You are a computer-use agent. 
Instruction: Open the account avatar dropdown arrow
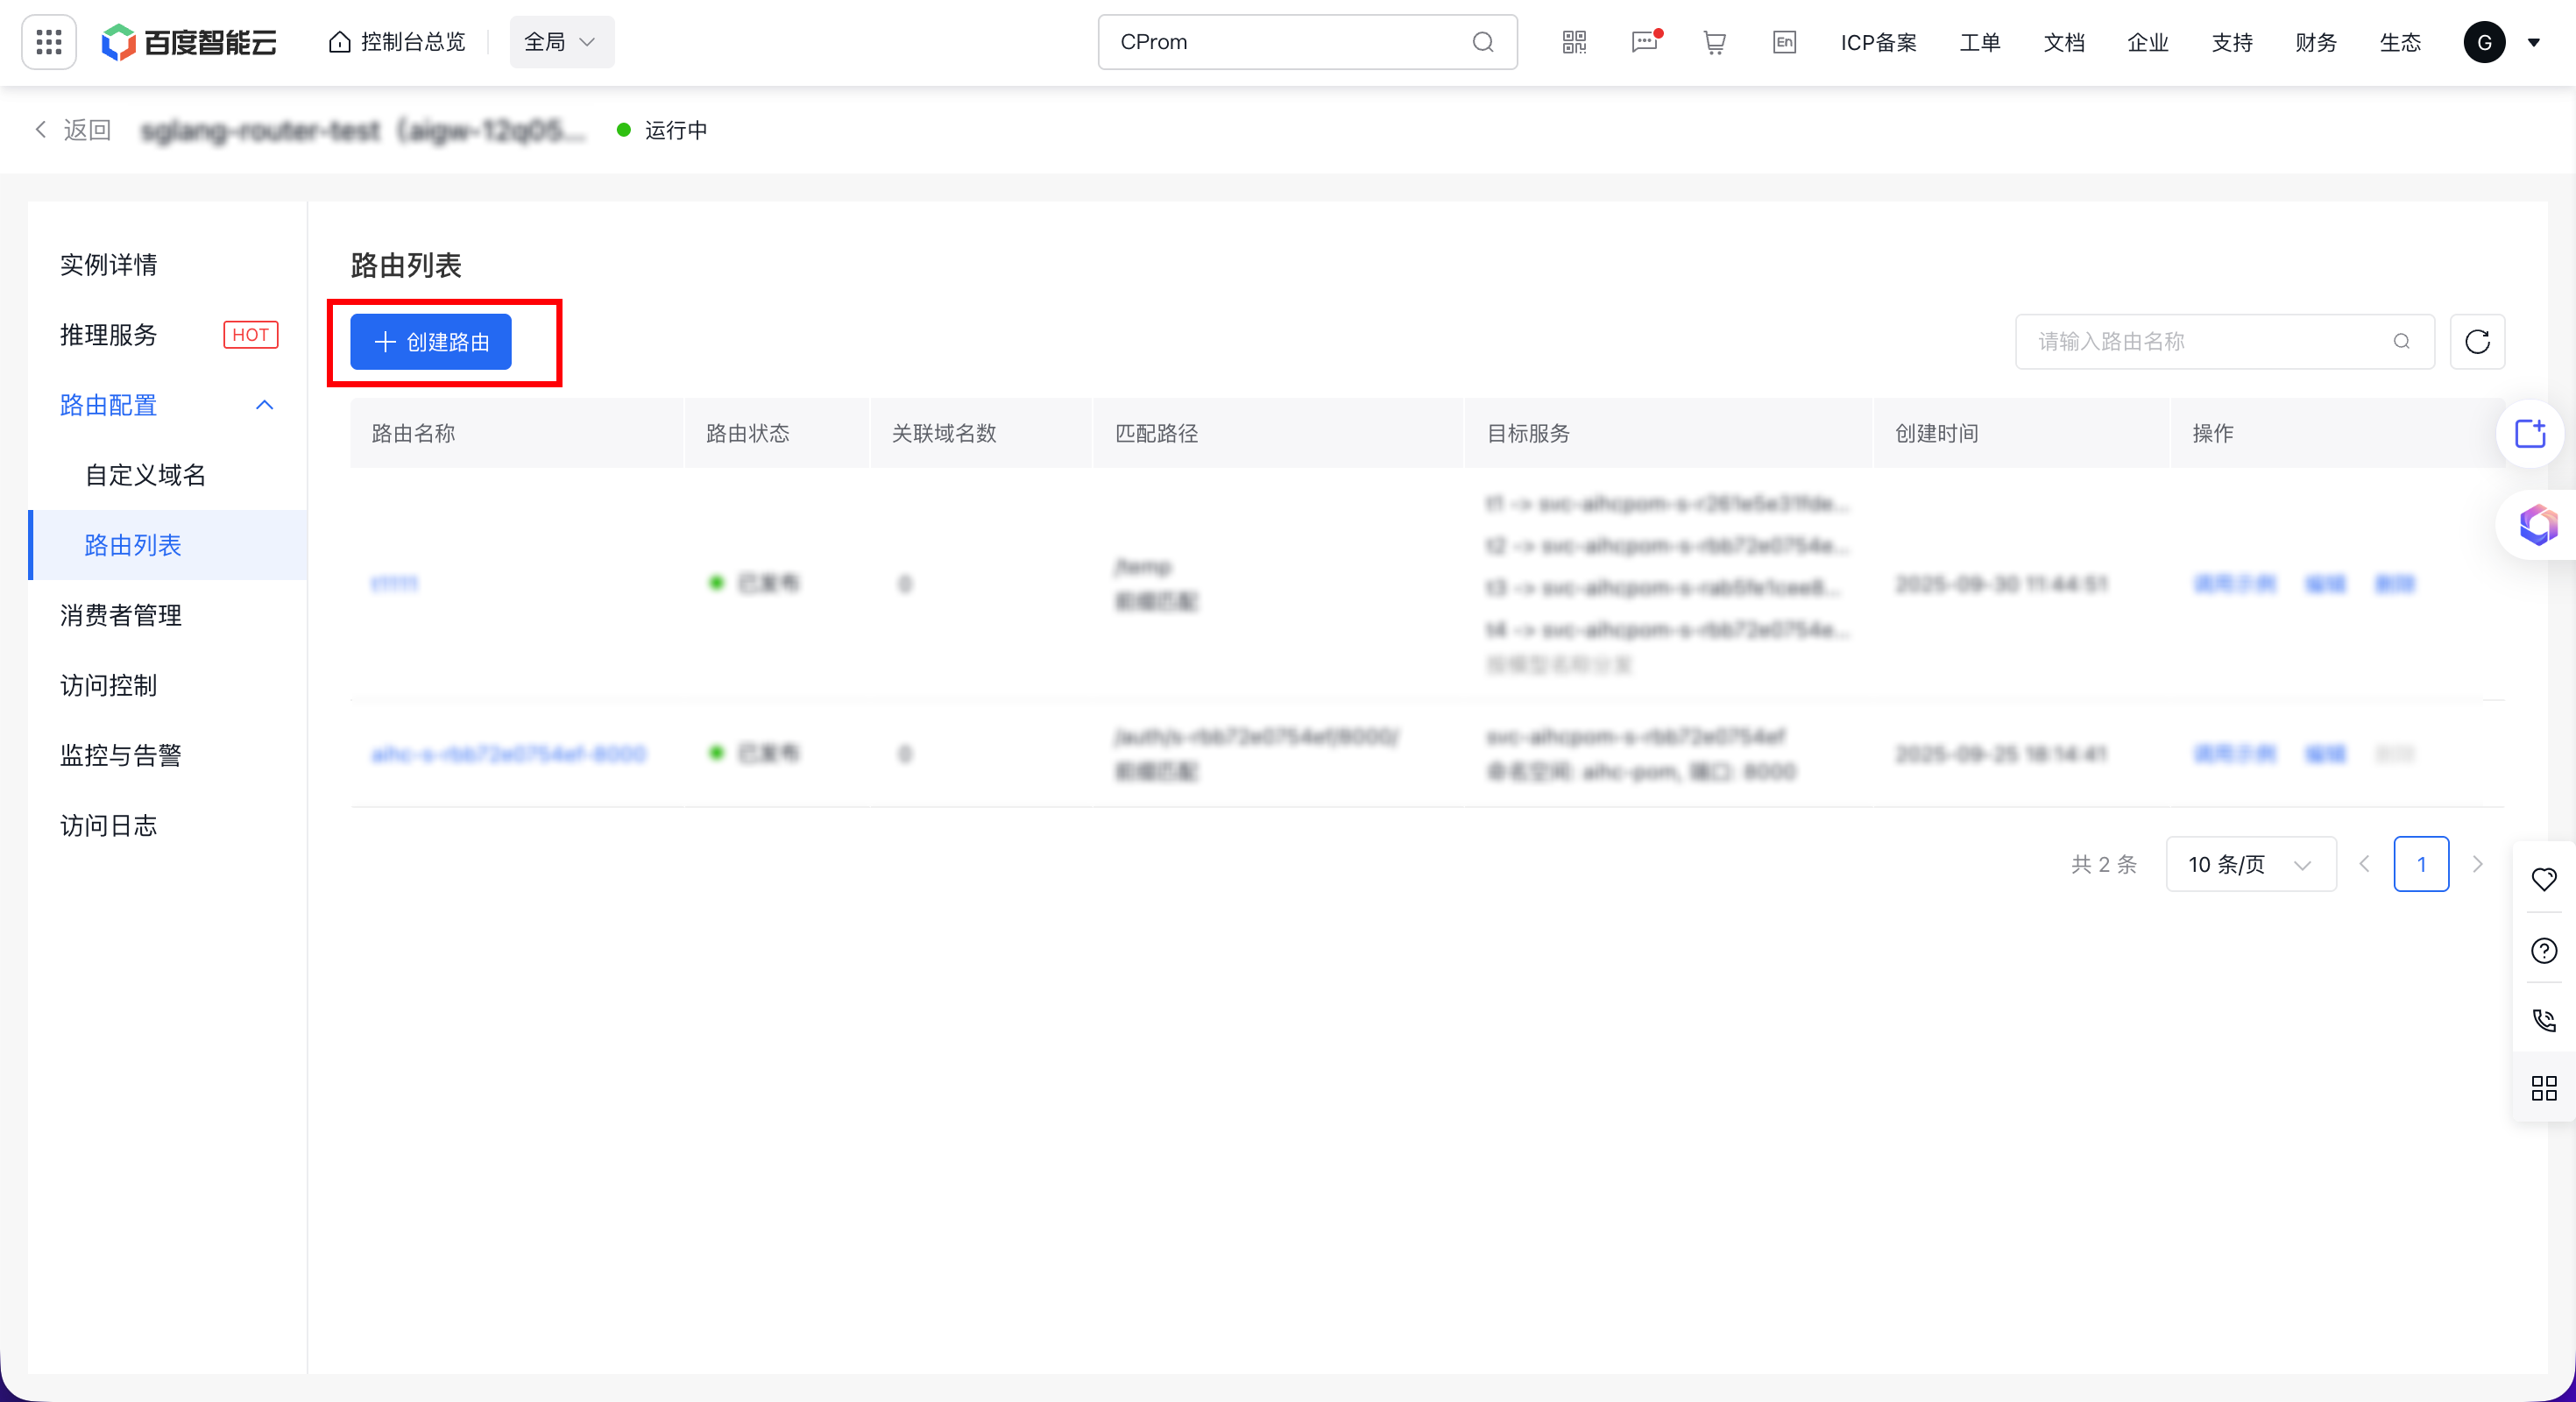(x=2534, y=42)
